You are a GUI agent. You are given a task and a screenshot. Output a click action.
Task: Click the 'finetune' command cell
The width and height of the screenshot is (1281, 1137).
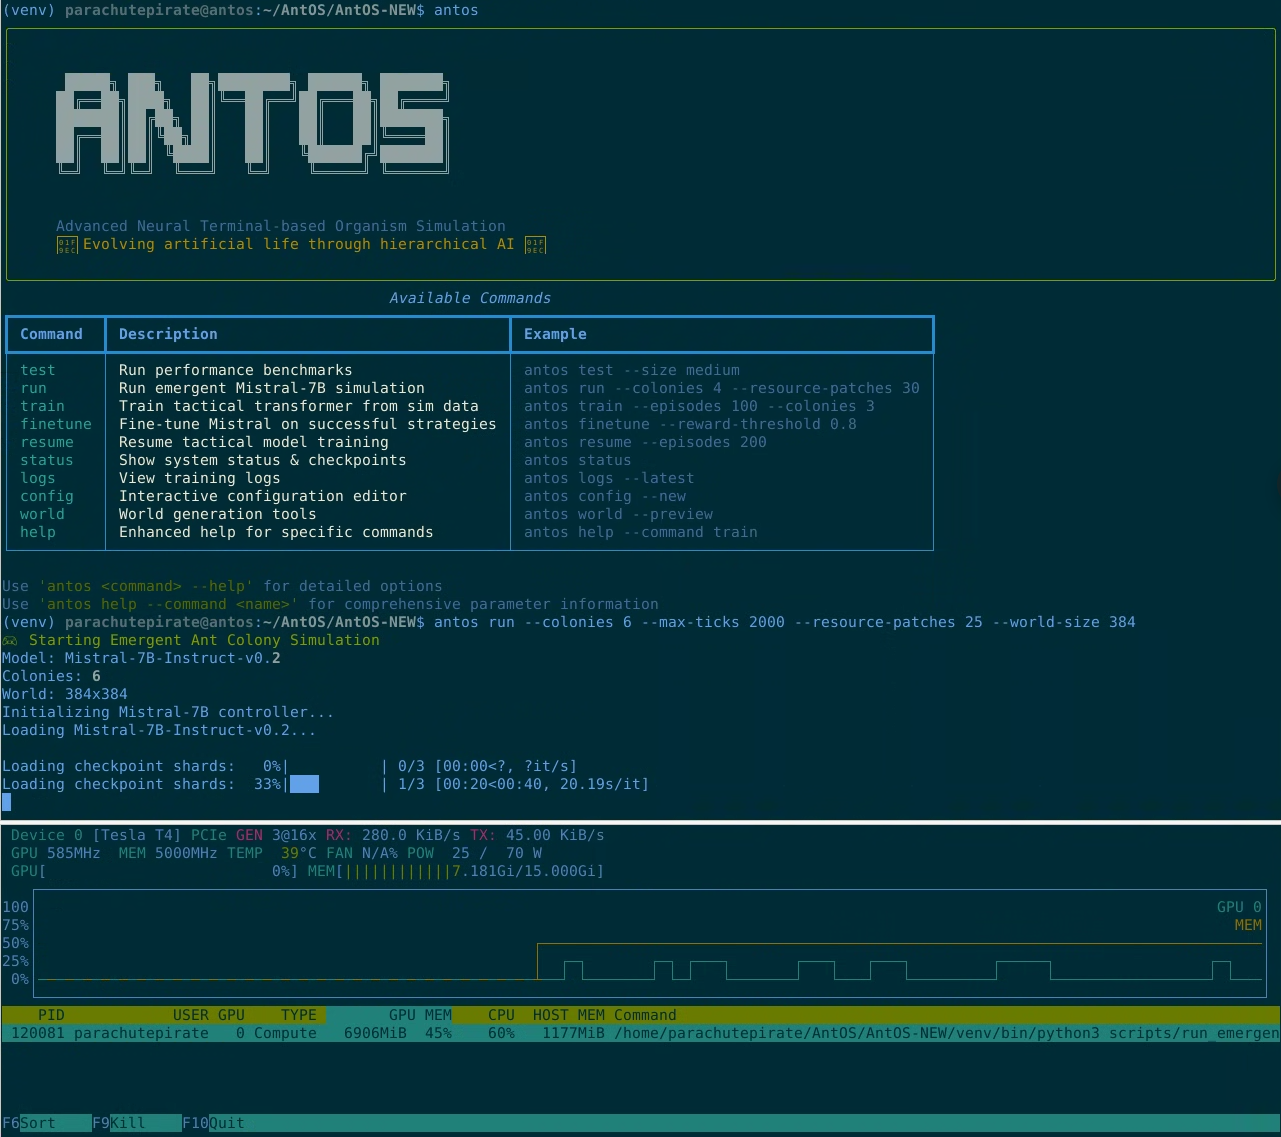pyautogui.click(x=56, y=424)
